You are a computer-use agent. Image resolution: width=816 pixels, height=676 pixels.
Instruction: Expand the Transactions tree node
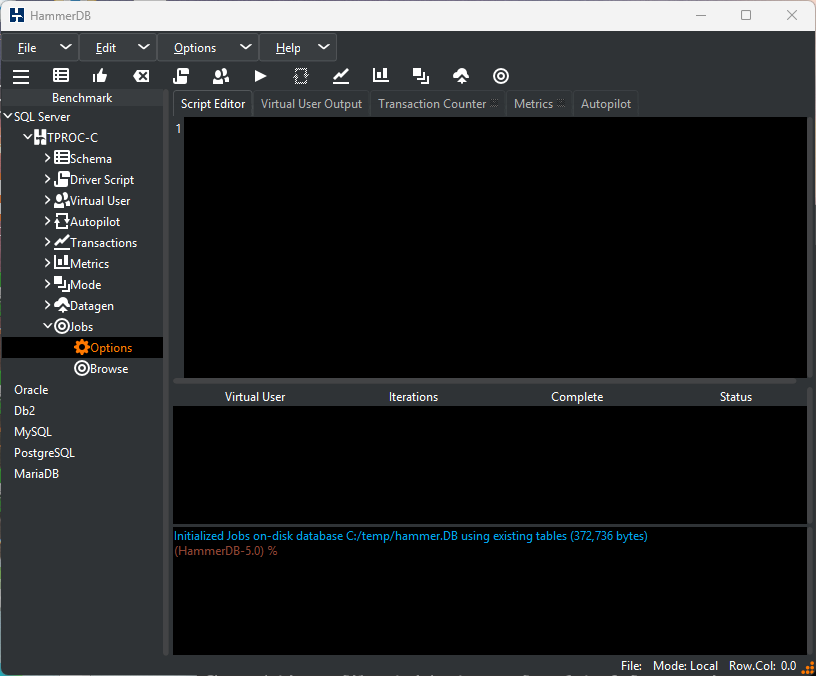click(47, 241)
